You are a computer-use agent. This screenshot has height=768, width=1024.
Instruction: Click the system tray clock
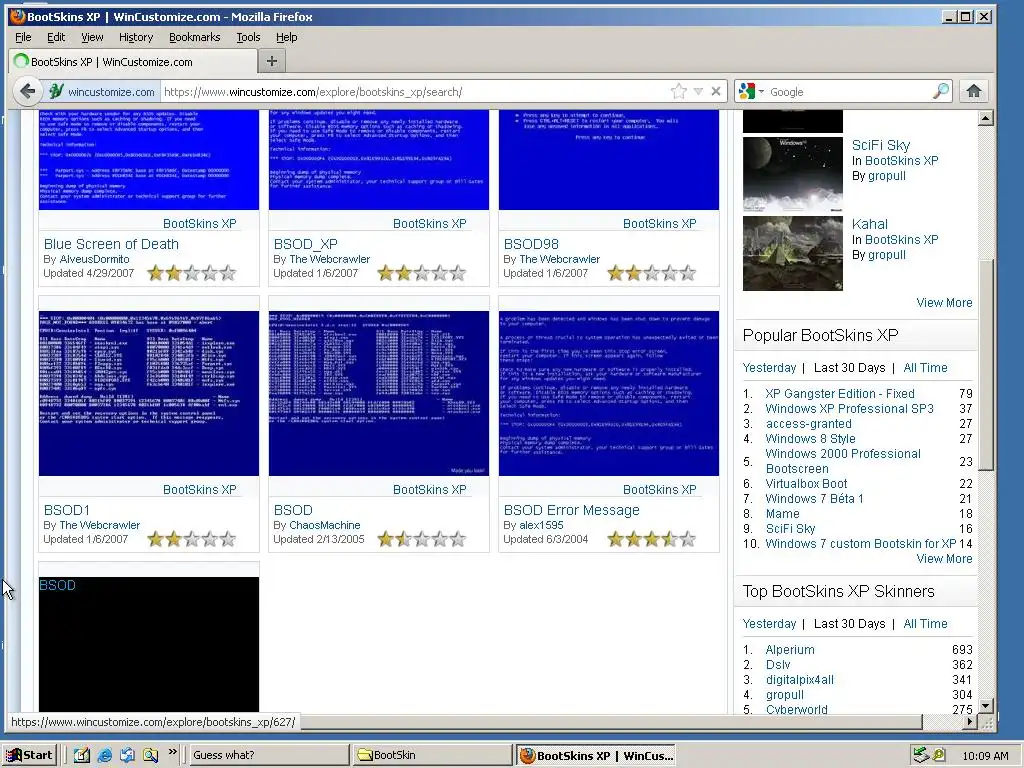[x=985, y=756]
